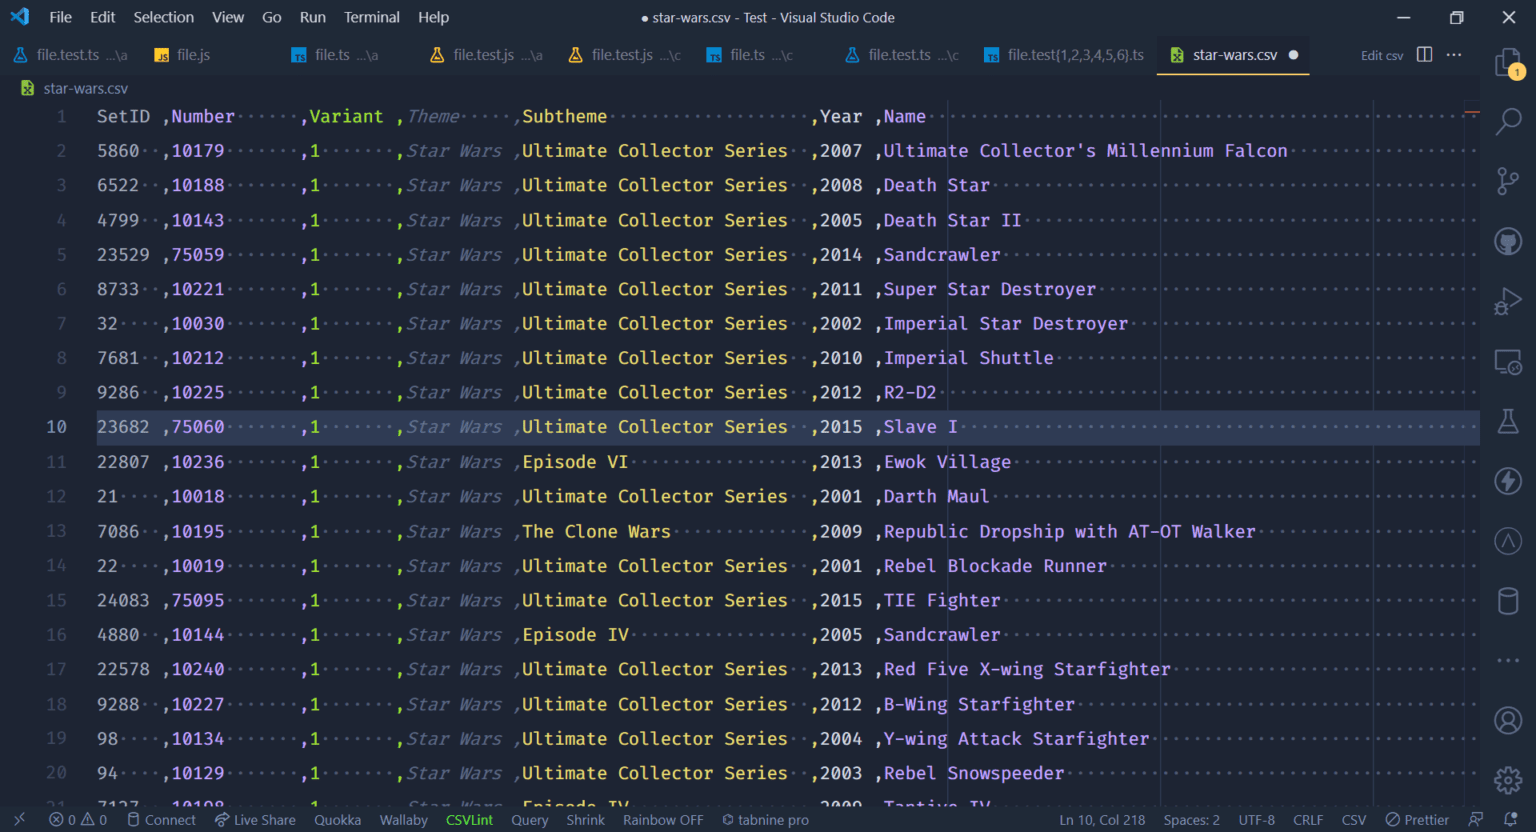
Task: Open the Terminal menu
Action: [x=371, y=17]
